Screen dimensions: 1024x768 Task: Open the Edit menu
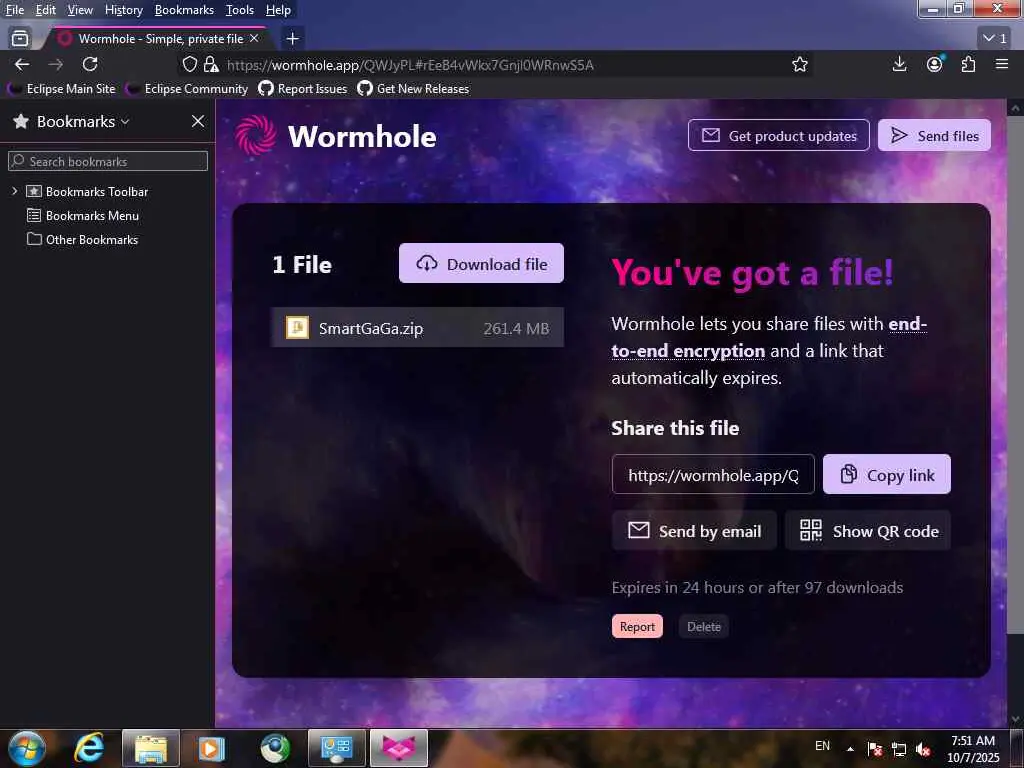[x=45, y=10]
